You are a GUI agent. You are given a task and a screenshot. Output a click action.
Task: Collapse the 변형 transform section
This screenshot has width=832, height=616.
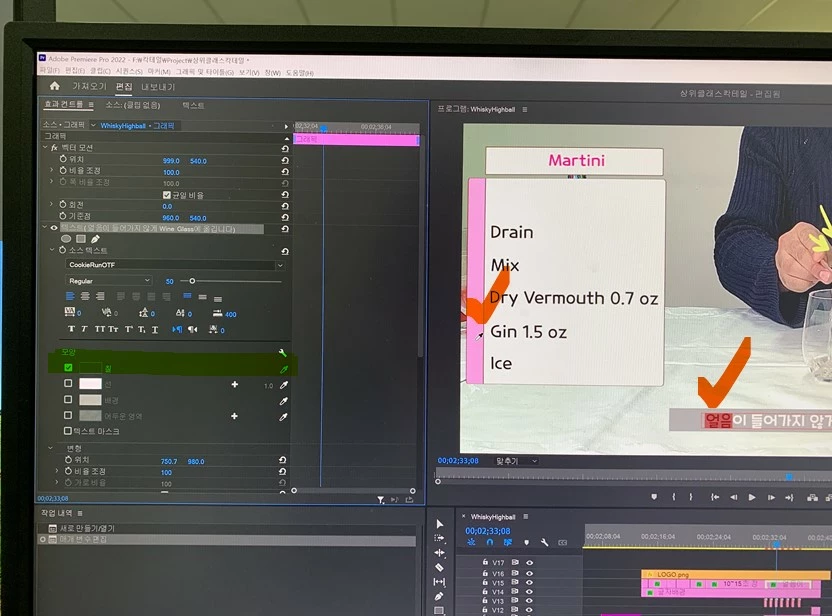(x=51, y=448)
